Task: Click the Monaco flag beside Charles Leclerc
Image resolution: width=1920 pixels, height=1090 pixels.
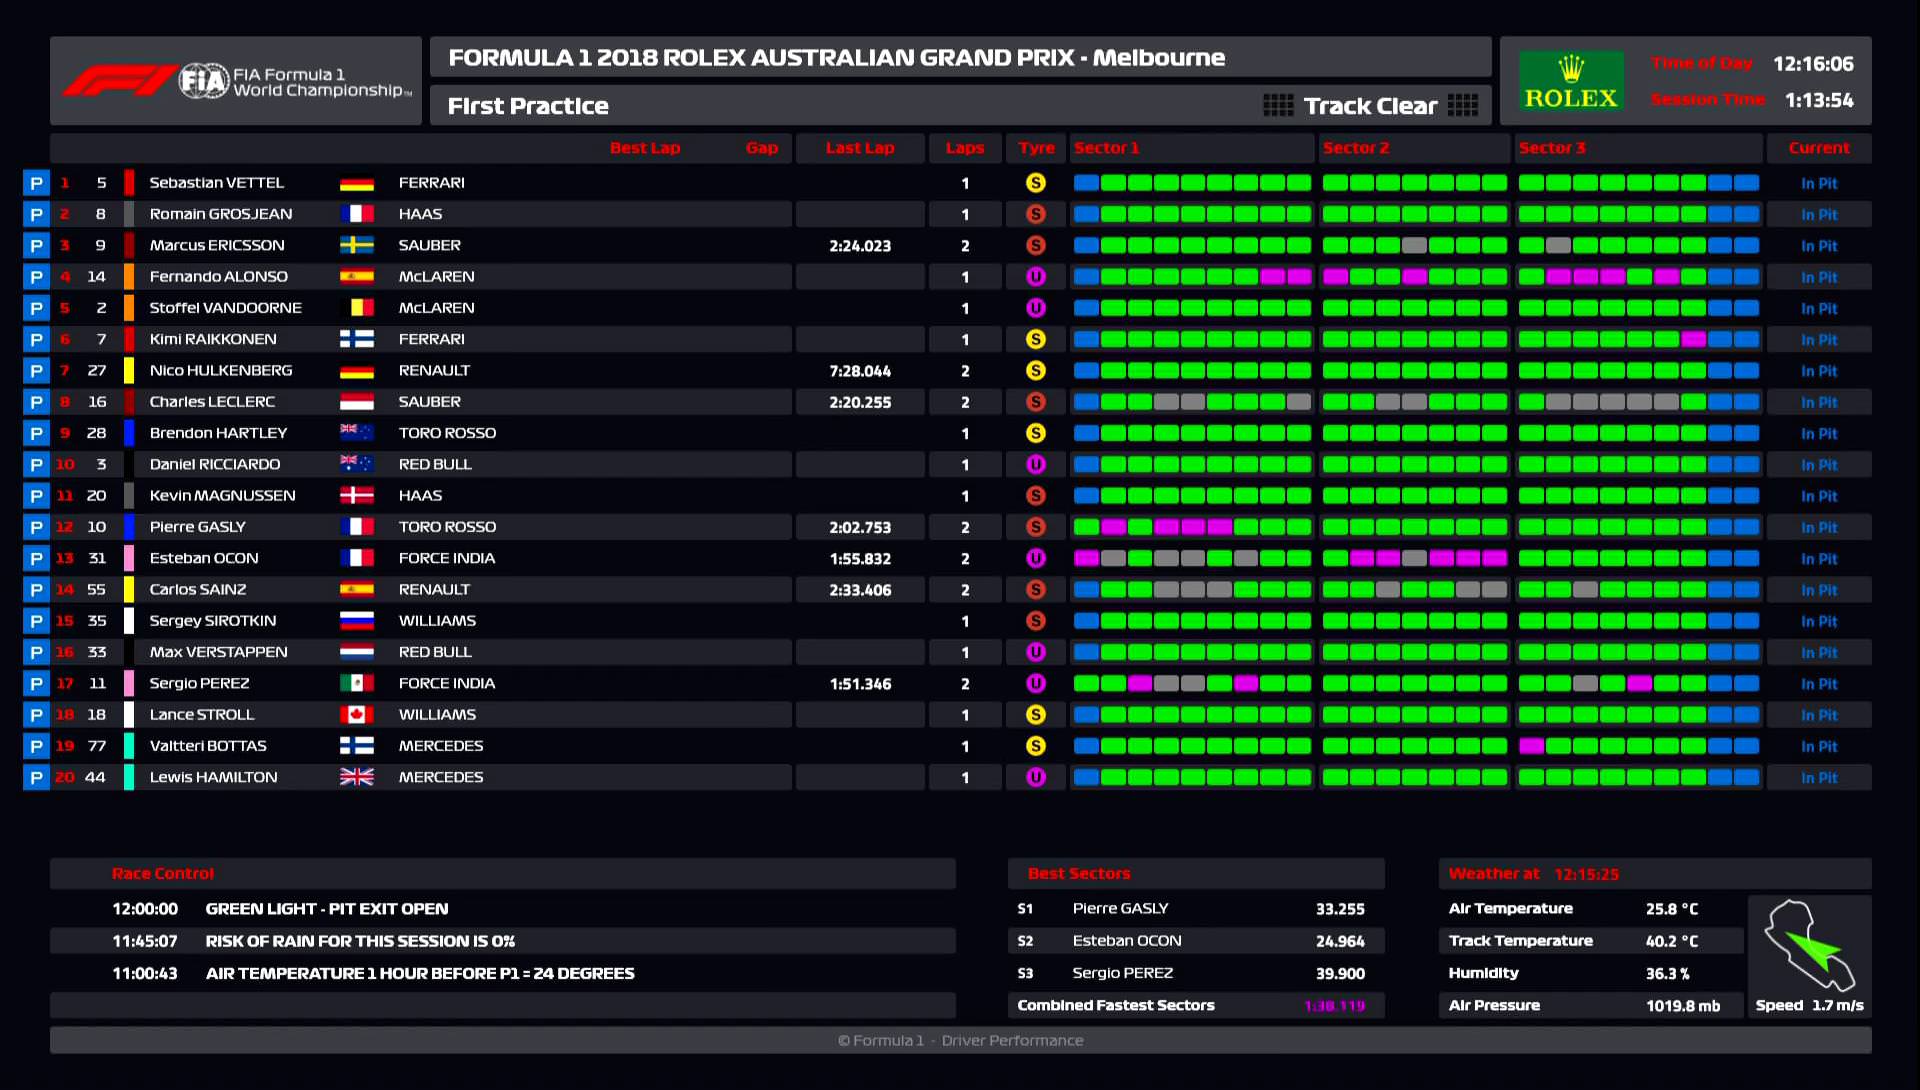Action: pyautogui.click(x=357, y=402)
